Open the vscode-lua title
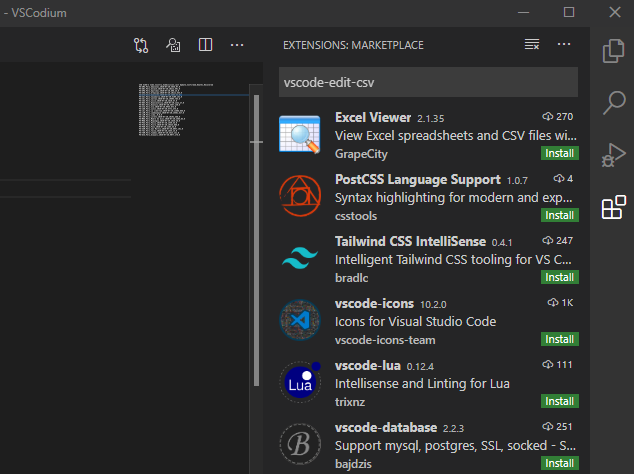This screenshot has width=634, height=474. [368, 366]
